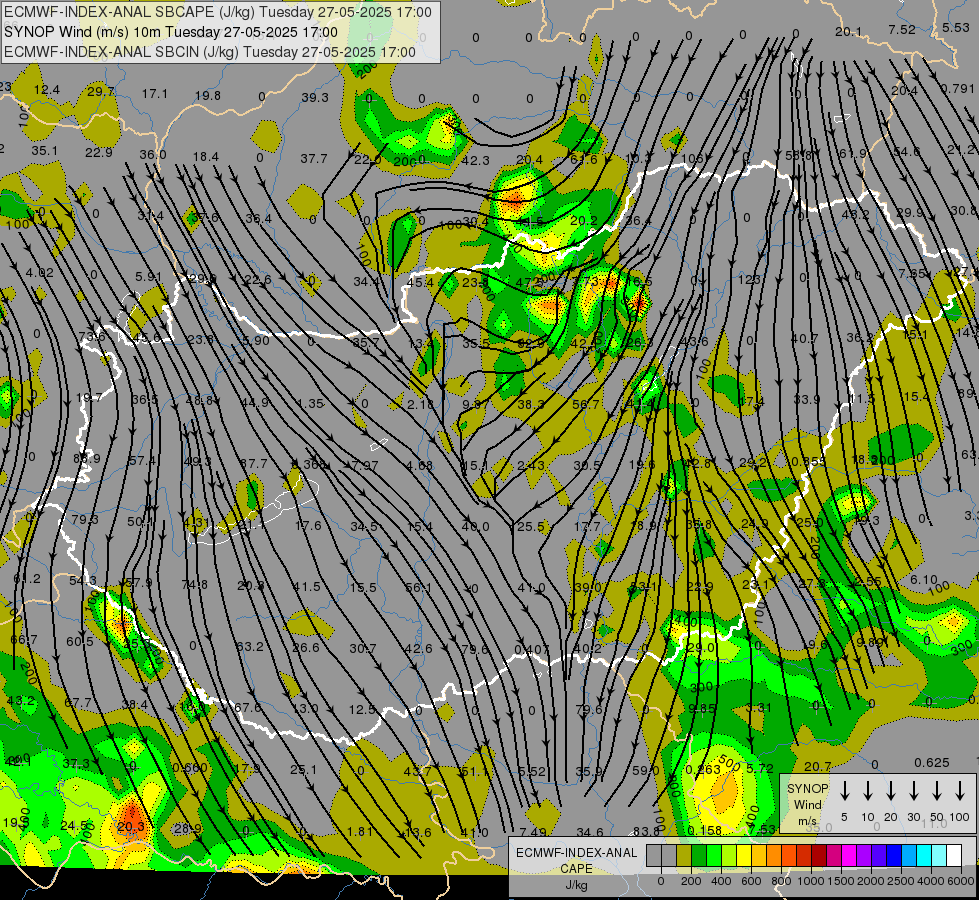Select the amber swatch before the 800 tick

774,855
